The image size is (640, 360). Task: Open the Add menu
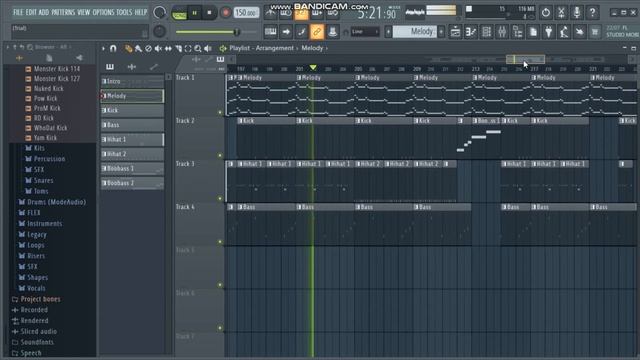tap(44, 12)
